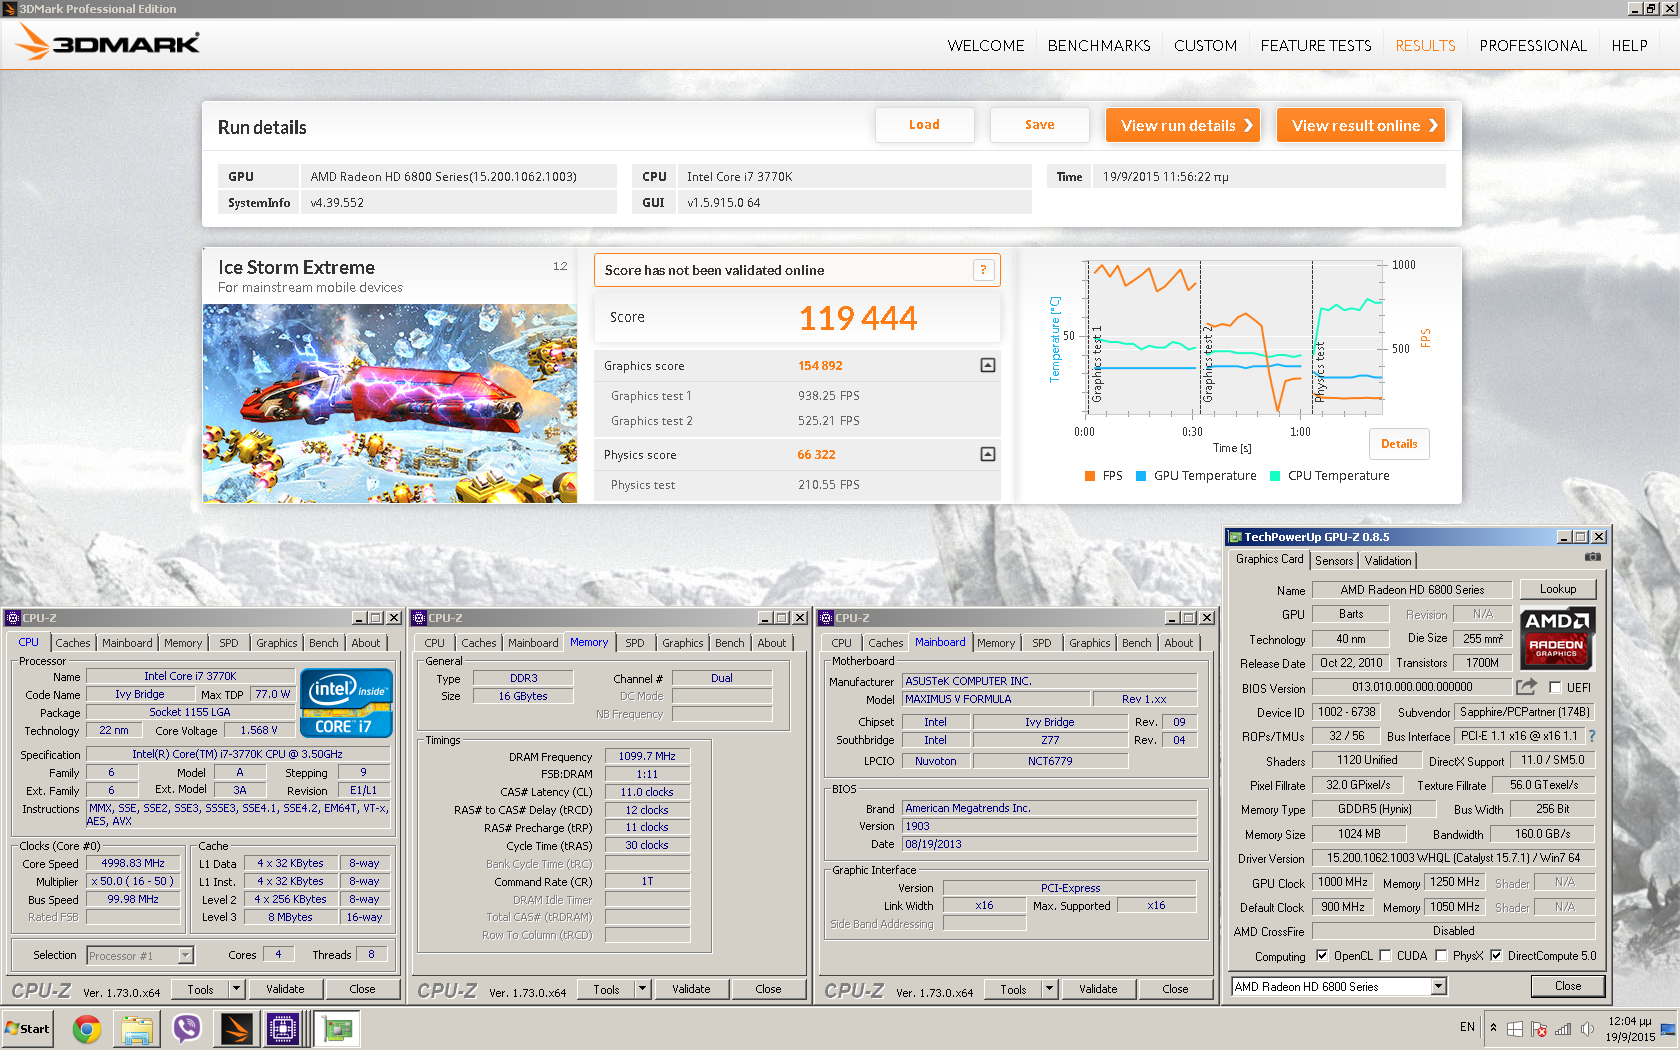Open the chart Details button
The height and width of the screenshot is (1050, 1680).
(1399, 444)
